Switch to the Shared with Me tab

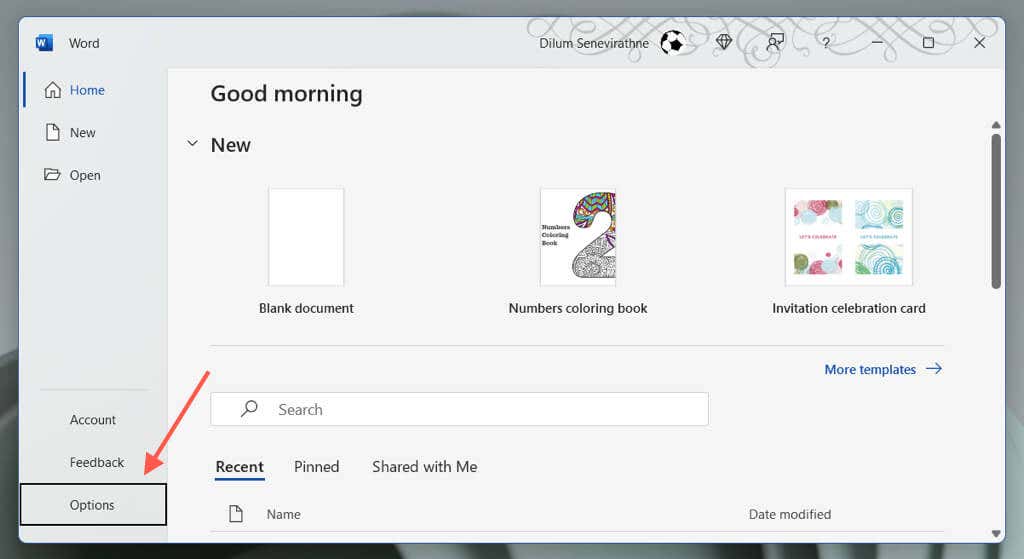tap(424, 466)
